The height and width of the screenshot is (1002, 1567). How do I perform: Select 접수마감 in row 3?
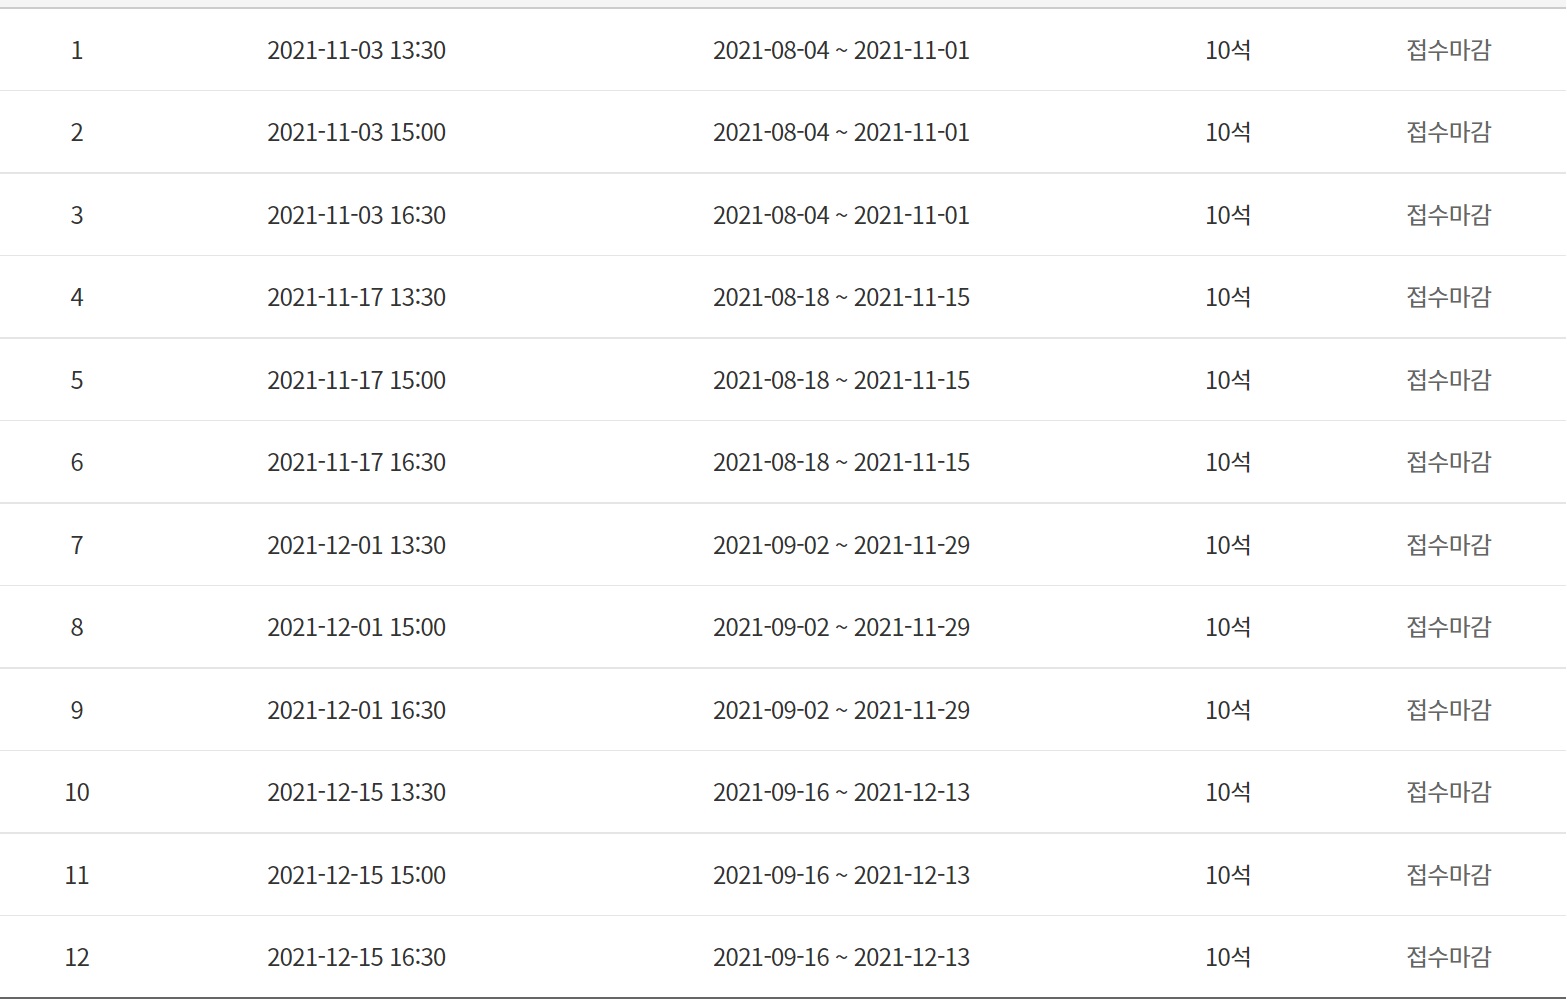click(x=1448, y=215)
